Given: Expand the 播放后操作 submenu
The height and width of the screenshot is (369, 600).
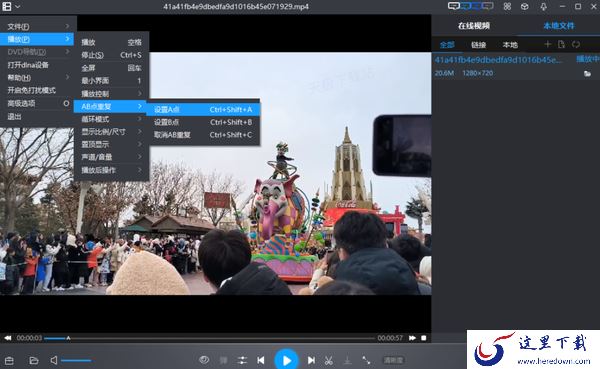Looking at the screenshot, I should coord(111,170).
